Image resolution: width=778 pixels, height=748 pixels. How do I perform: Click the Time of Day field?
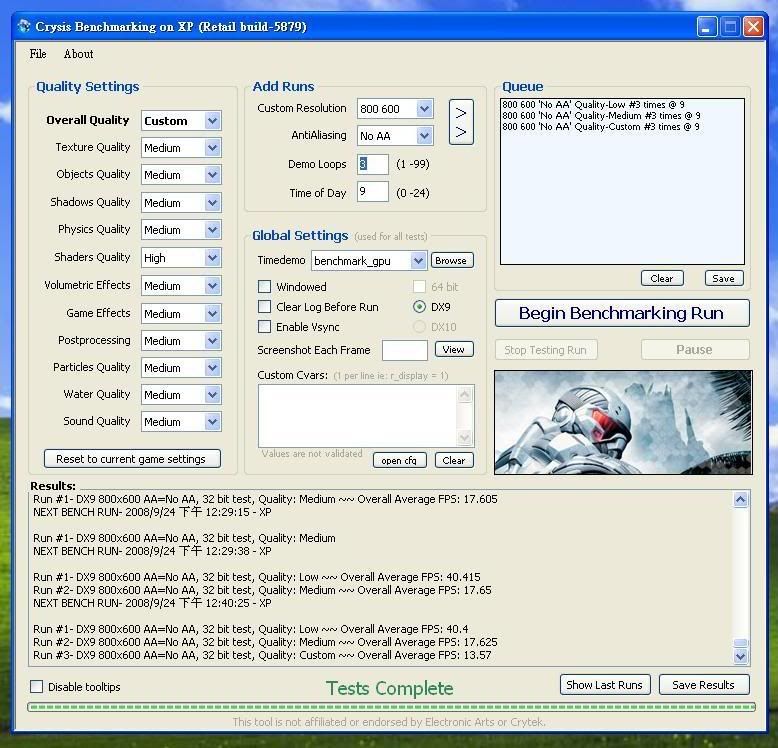(373, 191)
